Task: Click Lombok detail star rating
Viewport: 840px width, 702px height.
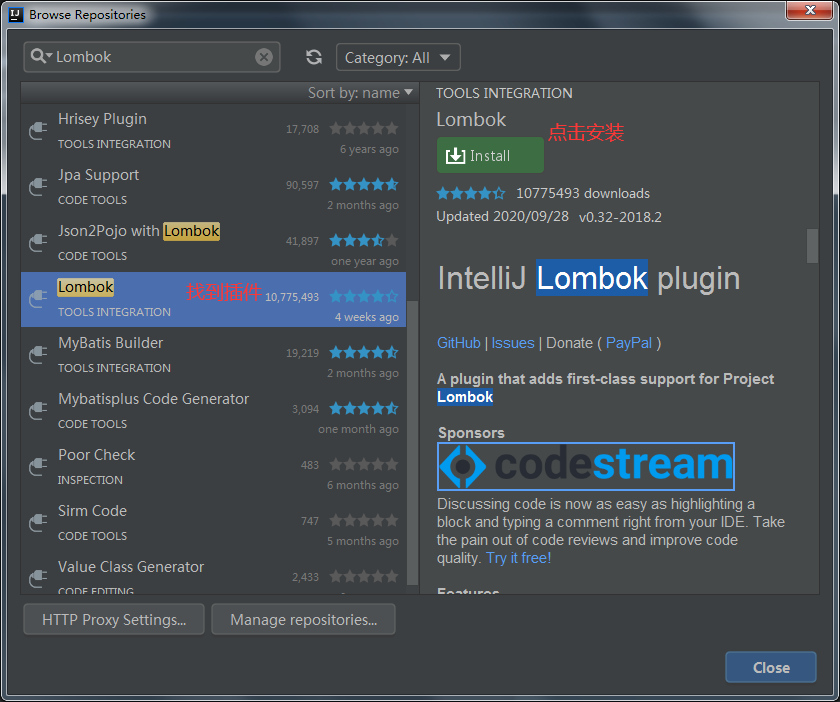Action: point(471,193)
